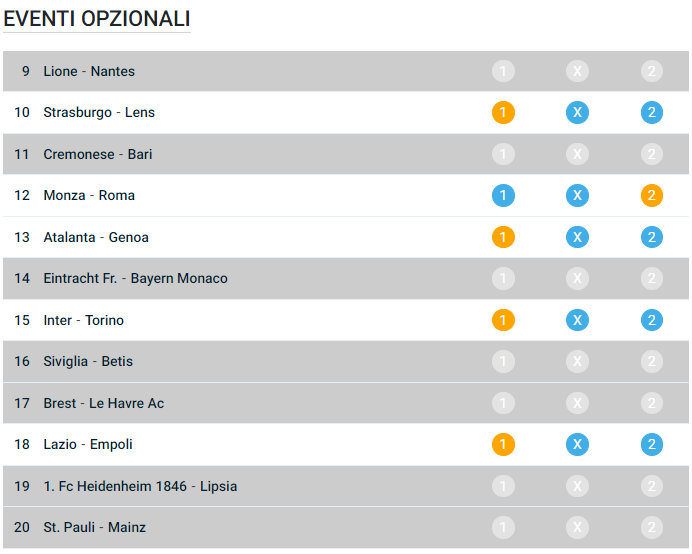Click disabled 1 button for Lione - Nantes
This screenshot has height=554, width=692.
point(503,71)
